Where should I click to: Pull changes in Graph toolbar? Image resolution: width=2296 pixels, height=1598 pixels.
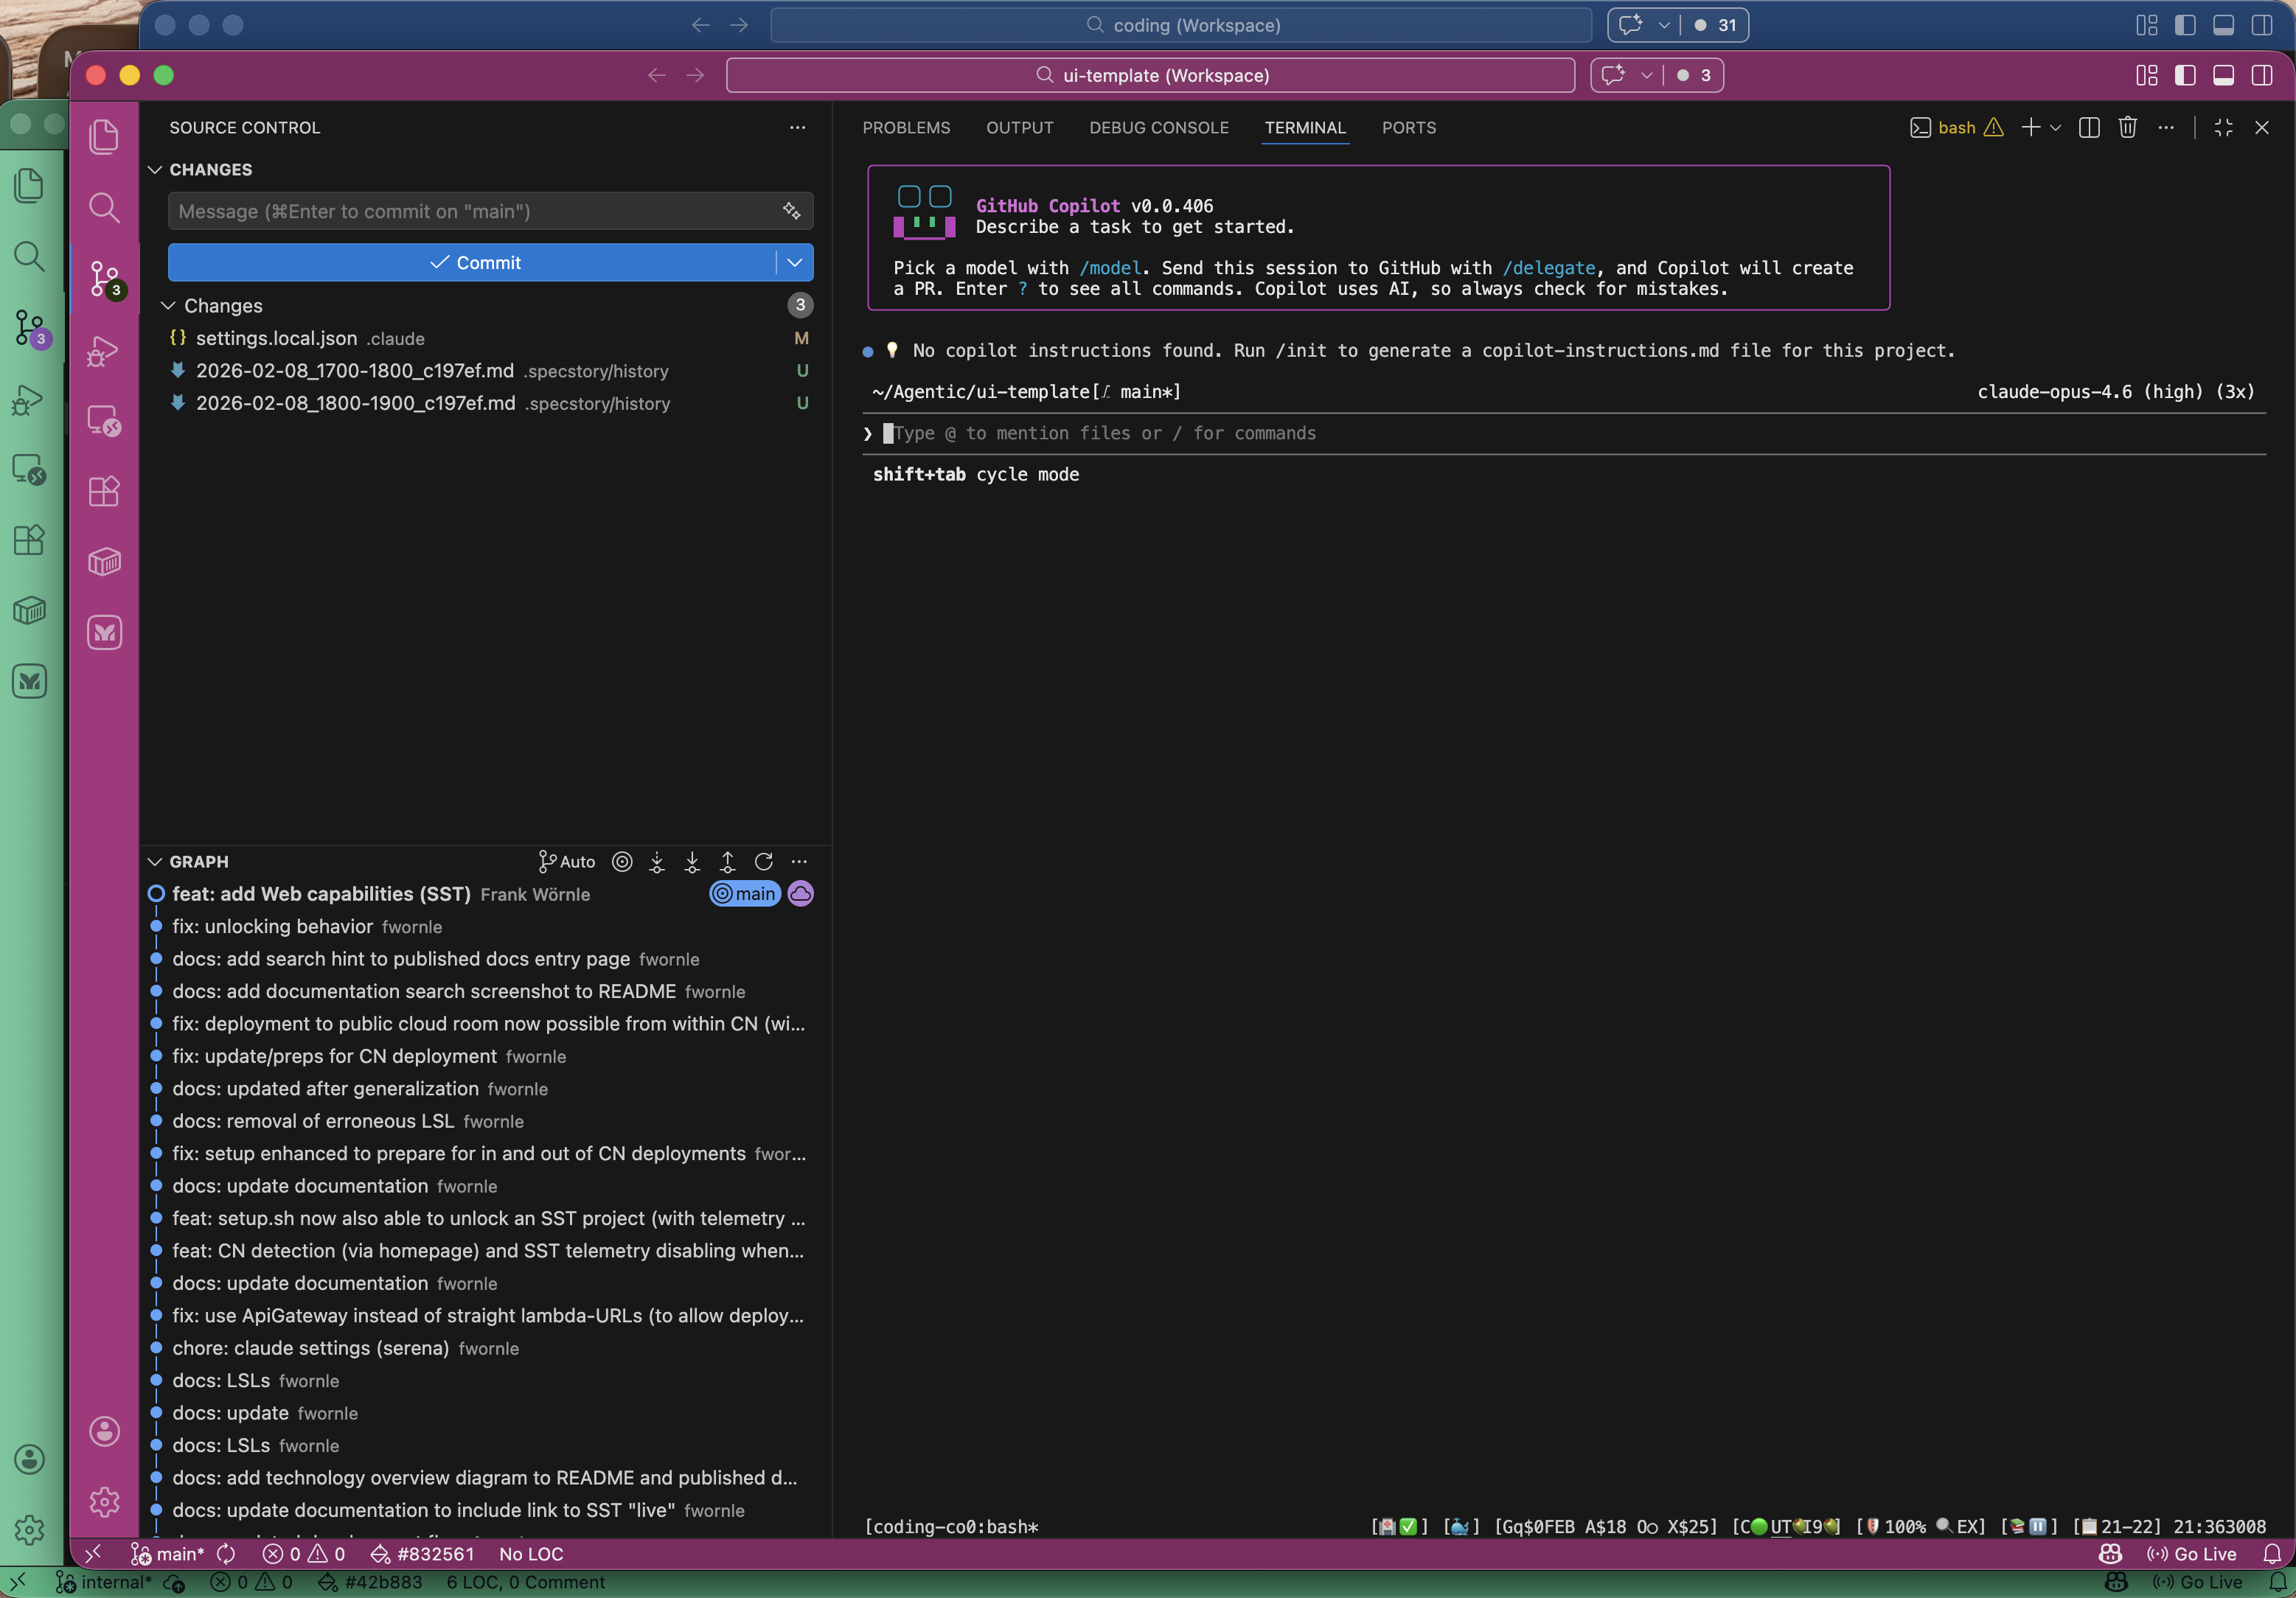(692, 861)
